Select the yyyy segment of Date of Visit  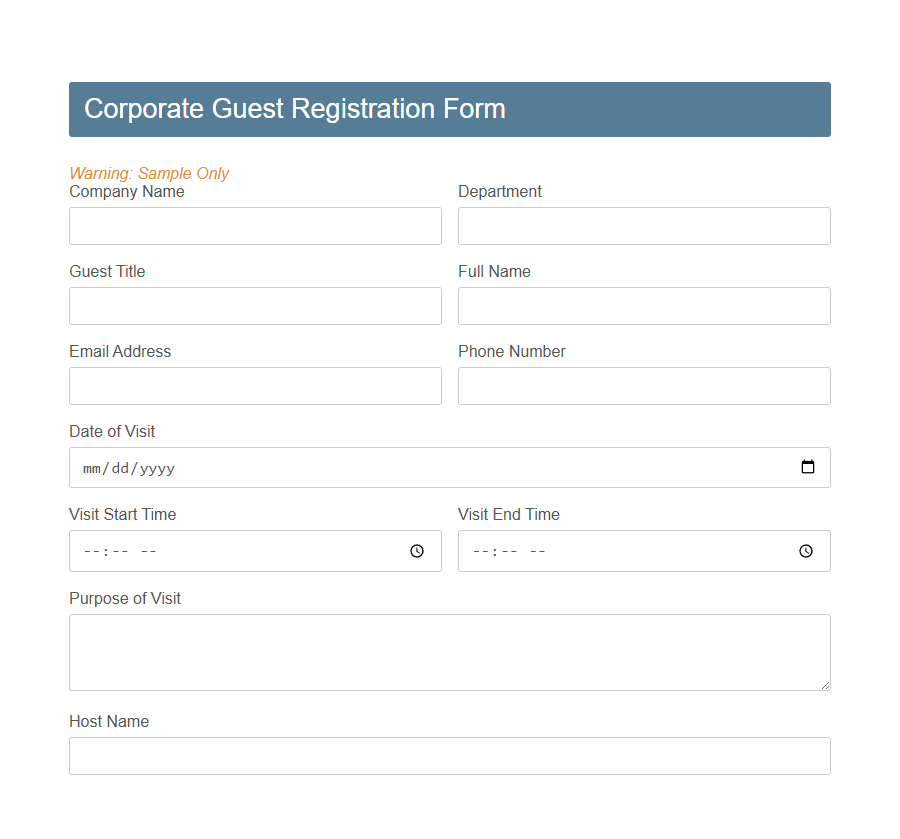pos(156,468)
